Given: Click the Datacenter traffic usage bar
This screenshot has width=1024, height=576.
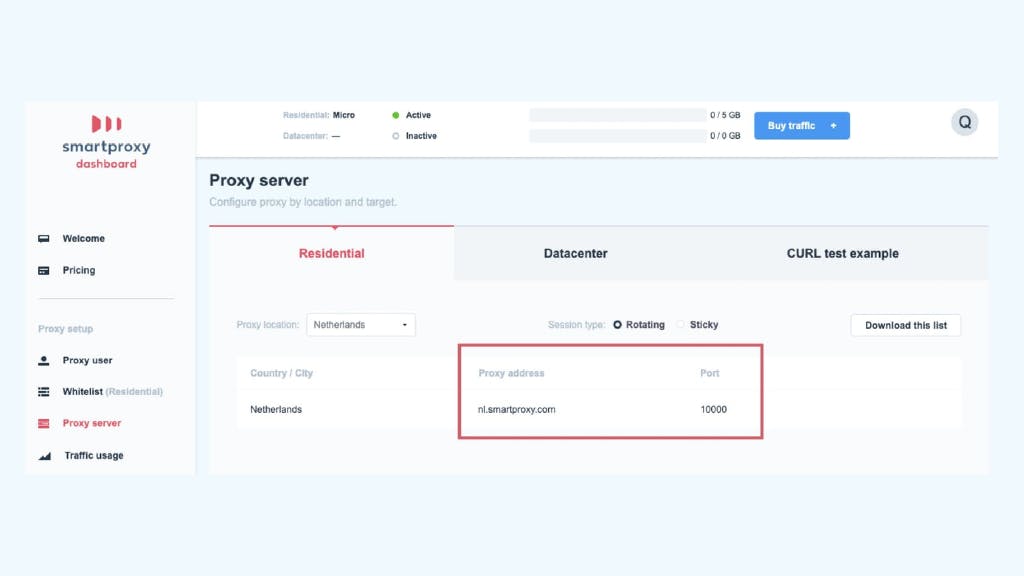Looking at the screenshot, I should pyautogui.click(x=618, y=136).
